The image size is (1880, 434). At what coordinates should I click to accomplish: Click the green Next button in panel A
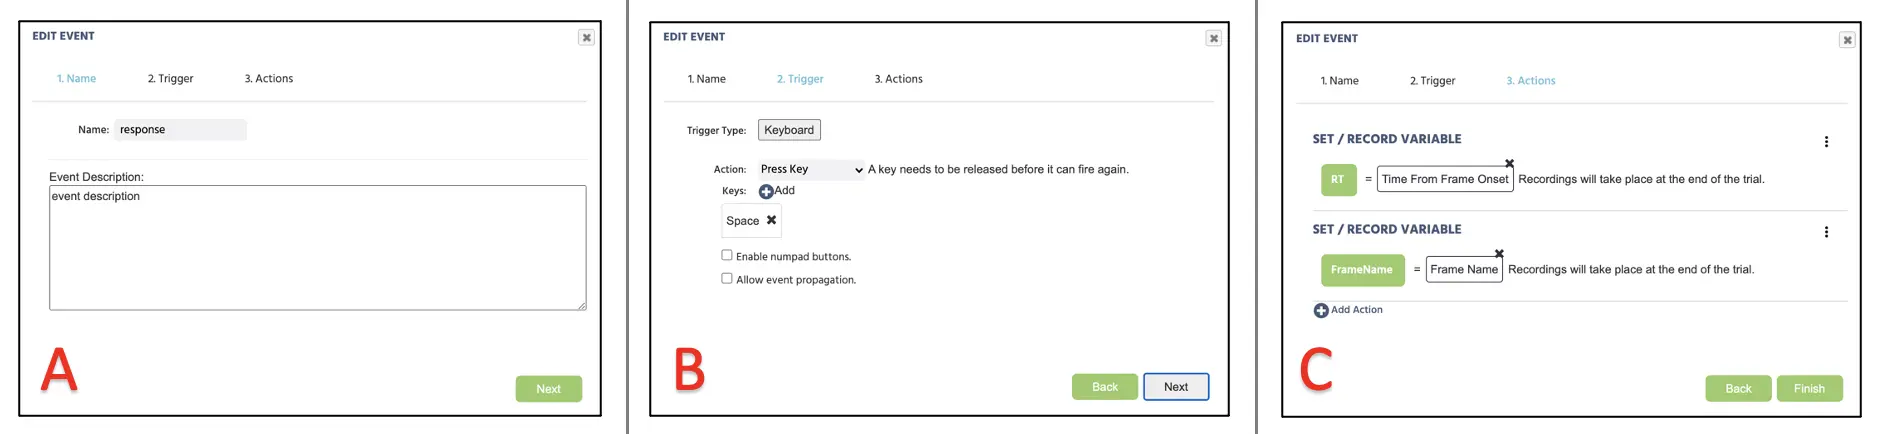pos(549,389)
